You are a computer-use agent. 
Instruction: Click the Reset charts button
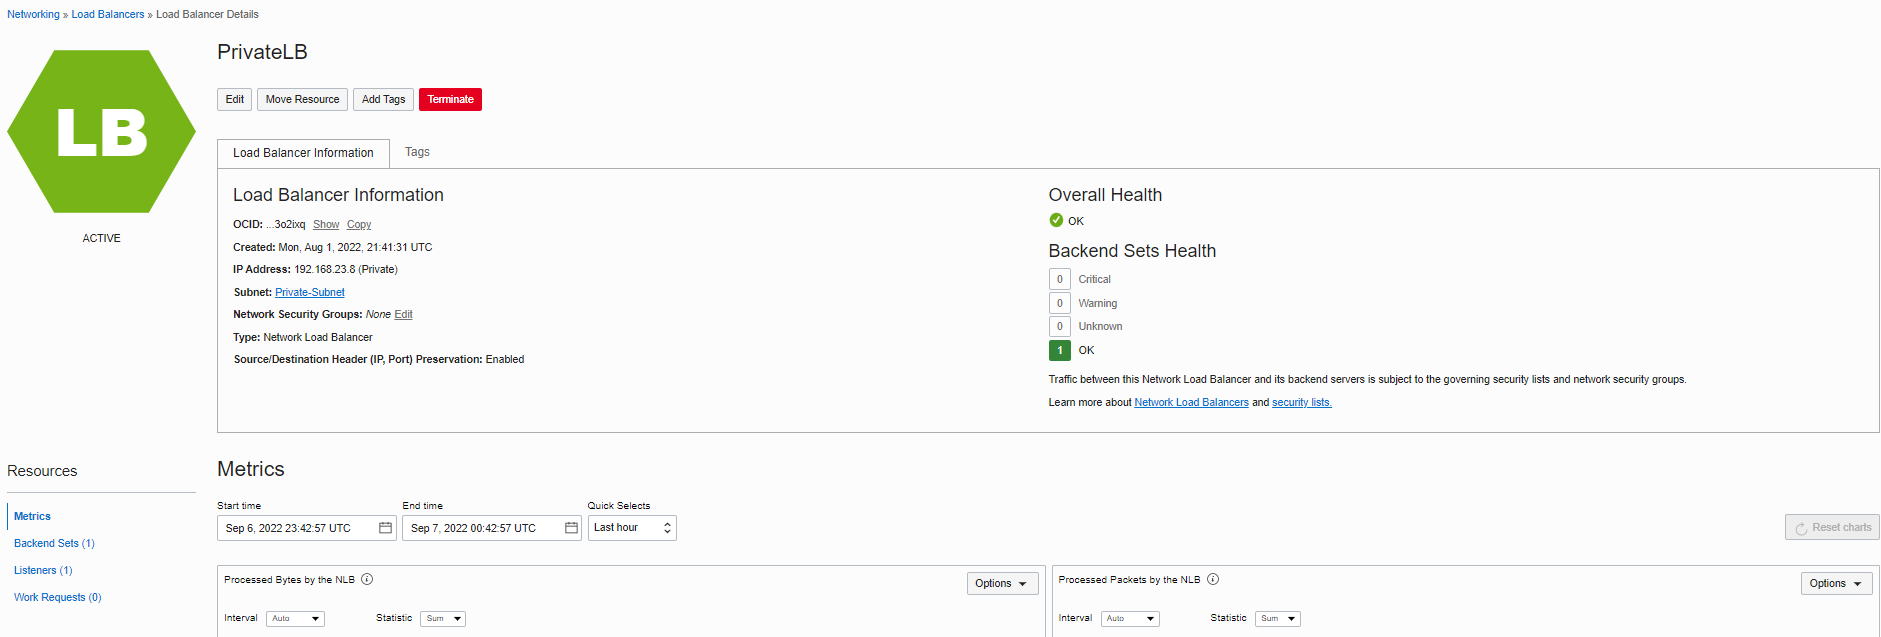coord(1832,527)
